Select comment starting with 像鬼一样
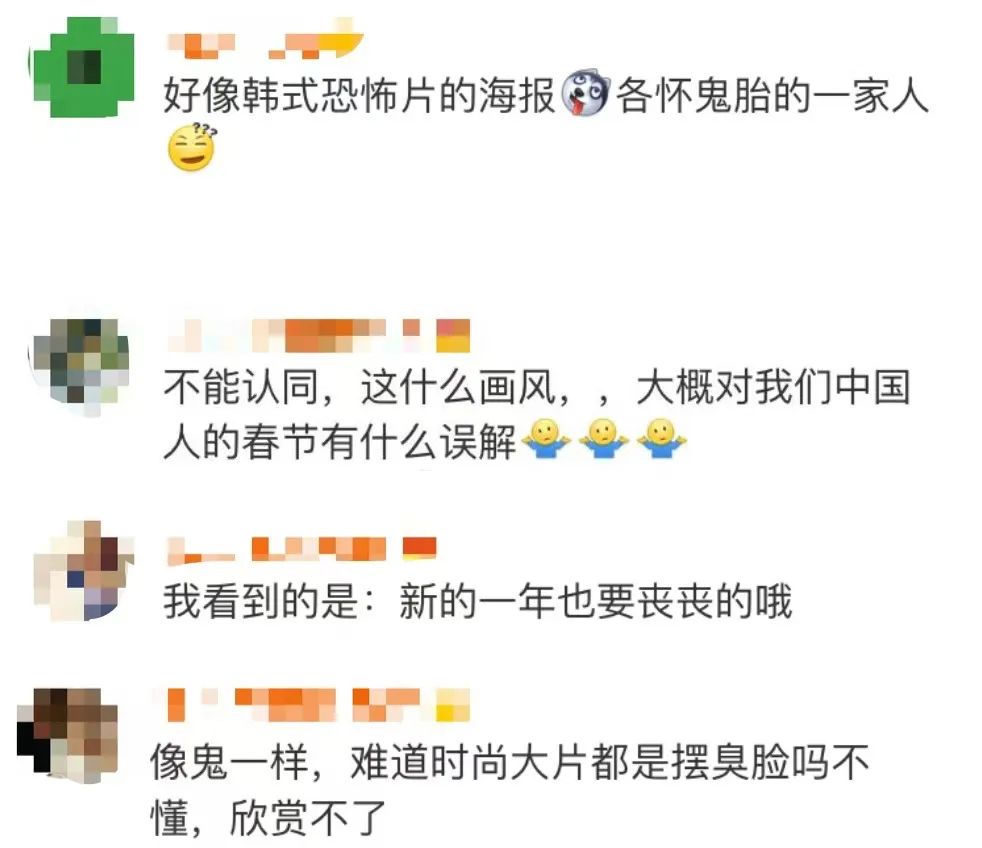Image resolution: width=982 pixels, height=848 pixels. point(510,790)
